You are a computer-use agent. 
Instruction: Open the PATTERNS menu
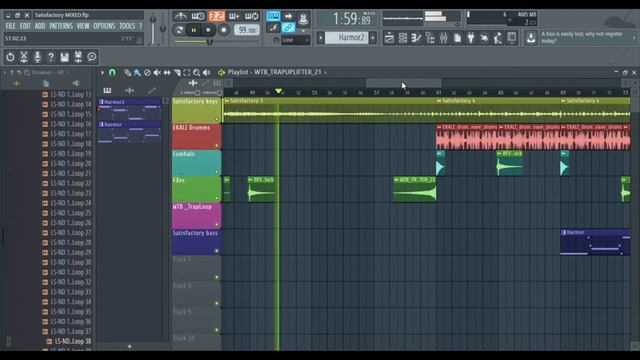(x=61, y=26)
